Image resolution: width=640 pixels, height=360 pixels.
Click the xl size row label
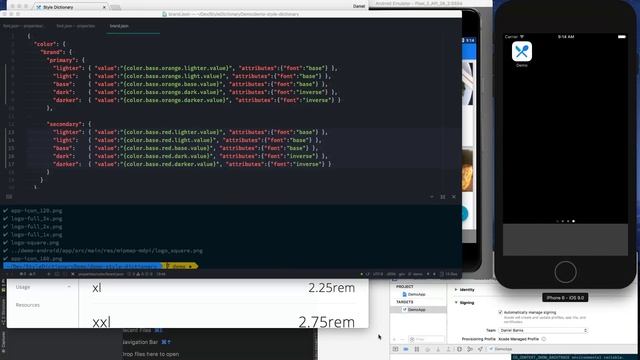click(x=97, y=287)
